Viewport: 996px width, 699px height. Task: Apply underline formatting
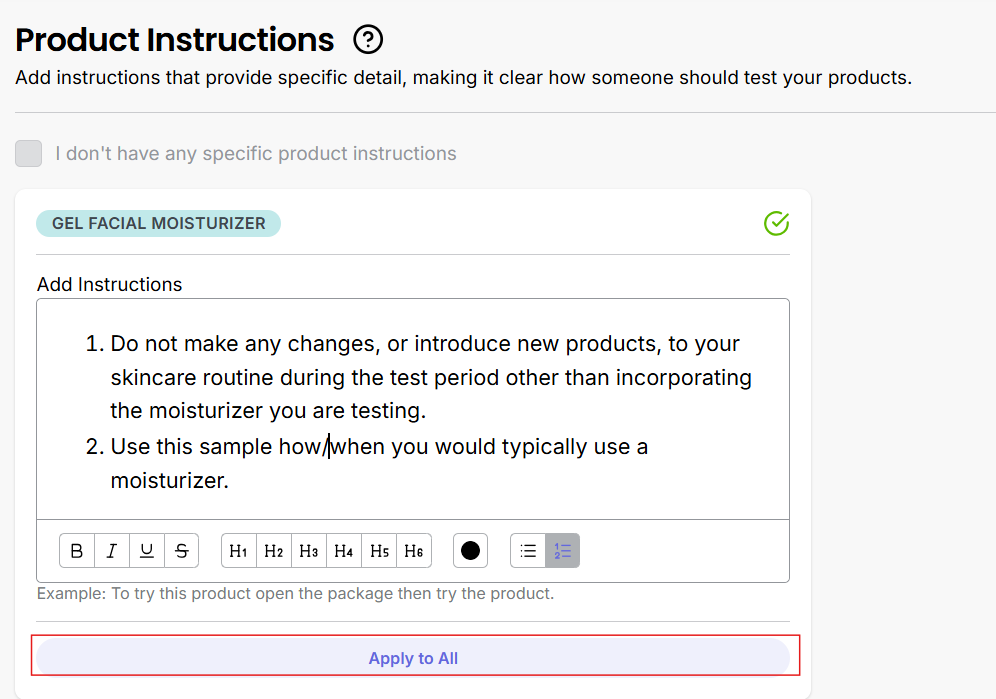147,551
